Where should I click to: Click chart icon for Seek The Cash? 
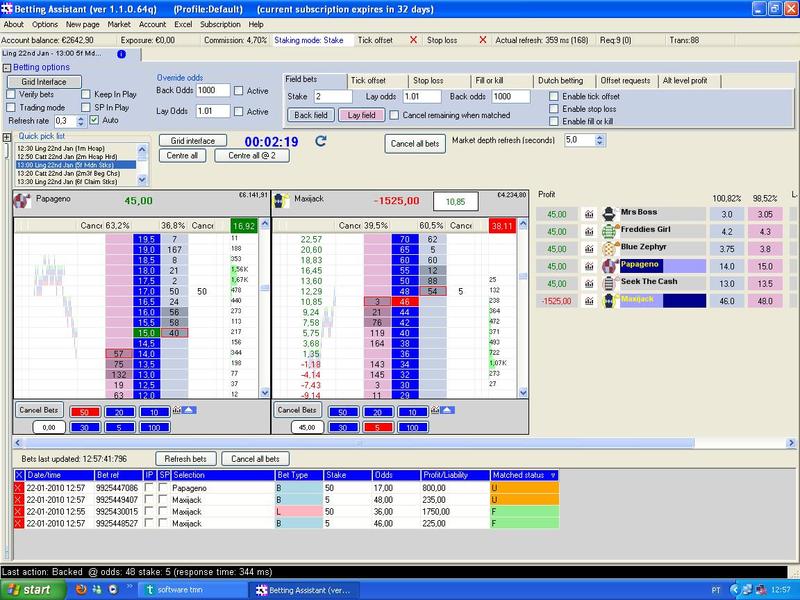[x=589, y=283]
